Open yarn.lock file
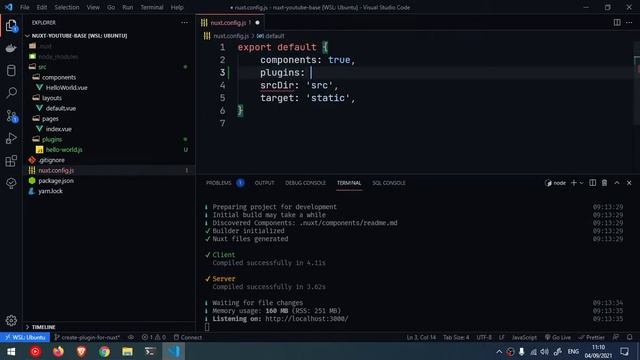The image size is (640, 360). [50, 191]
